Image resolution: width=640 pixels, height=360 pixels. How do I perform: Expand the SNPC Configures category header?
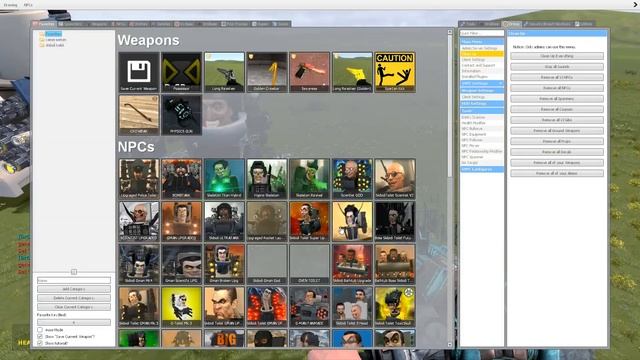tap(482, 169)
